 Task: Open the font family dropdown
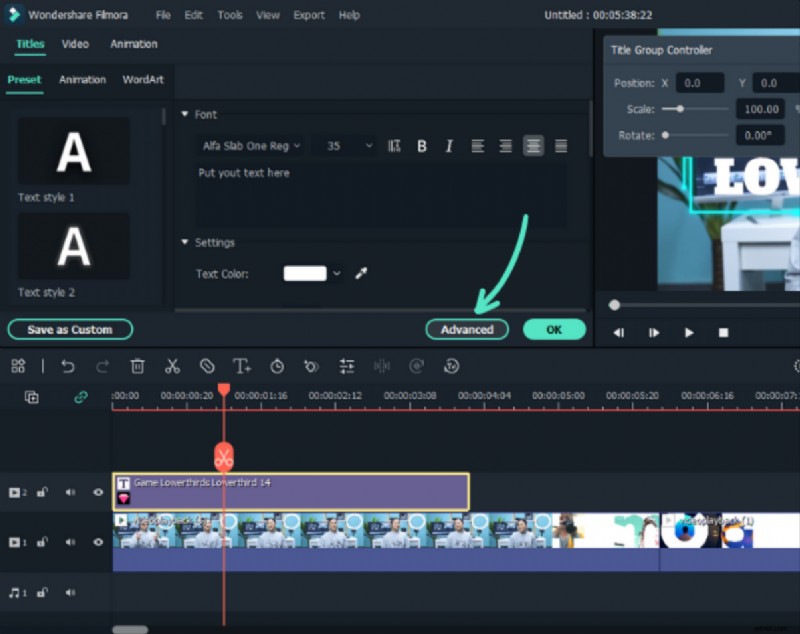[x=250, y=145]
